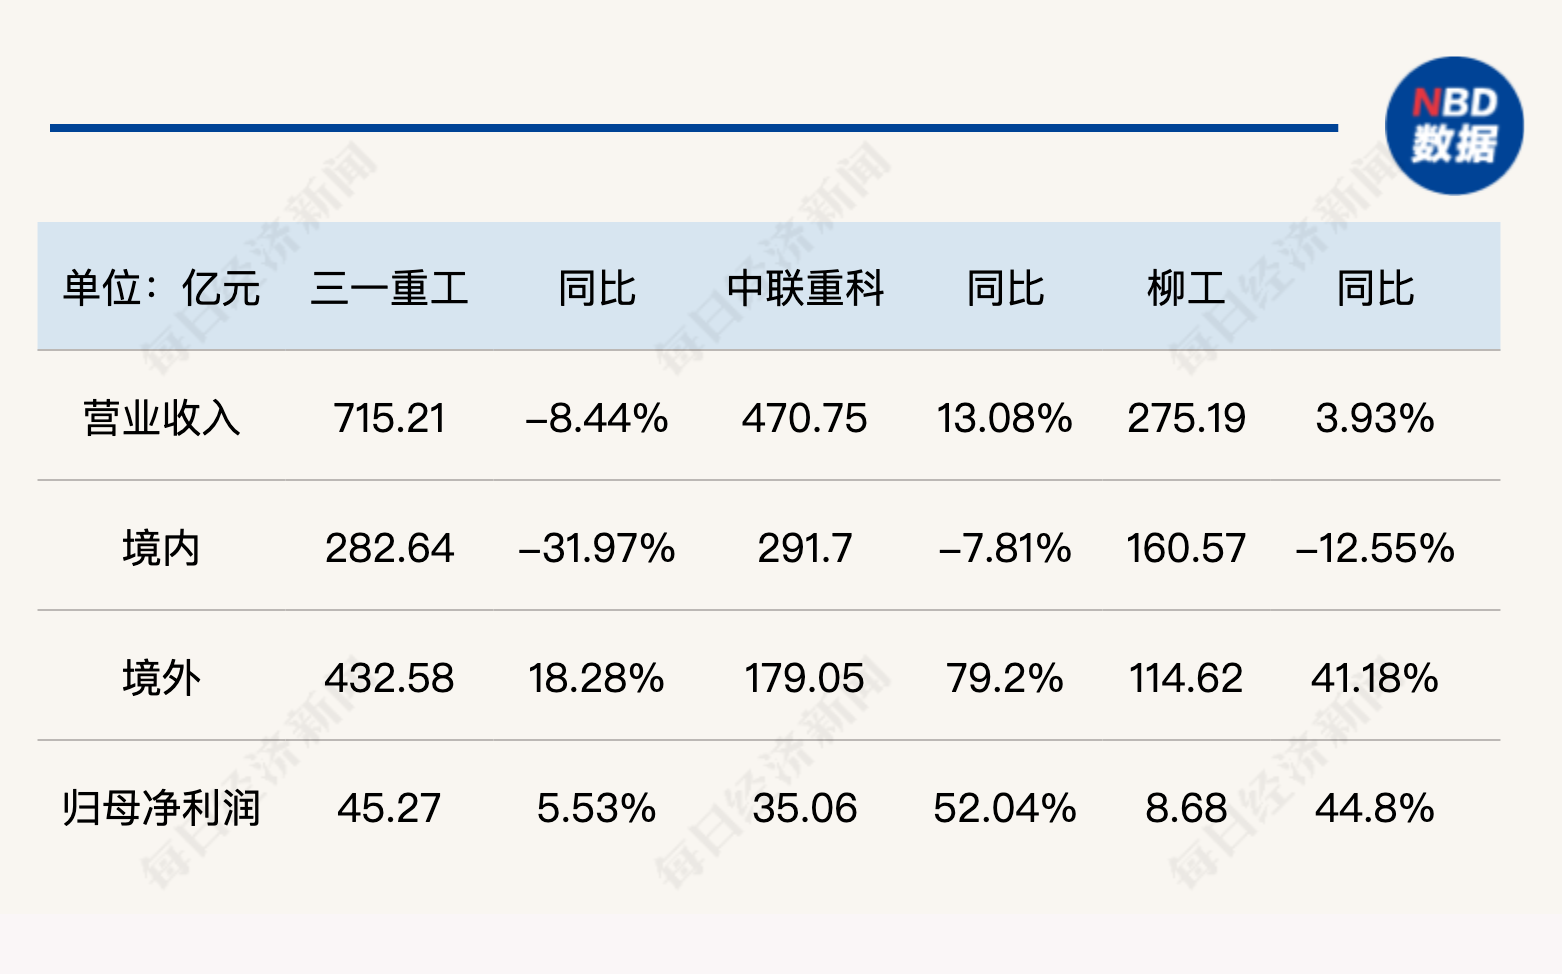Click the blue horizontal divider line
1562x974 pixels.
tap(693, 128)
